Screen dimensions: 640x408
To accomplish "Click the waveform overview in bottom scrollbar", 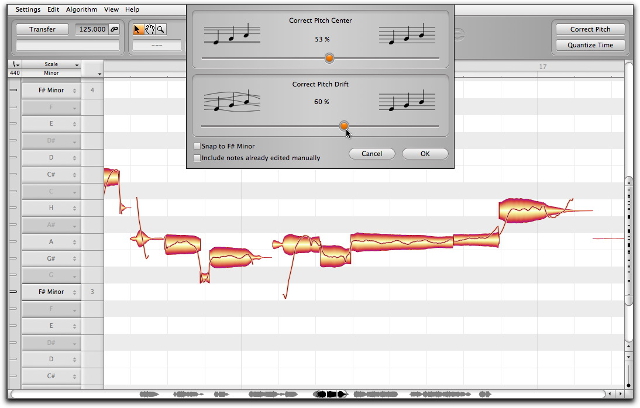I will [314, 394].
